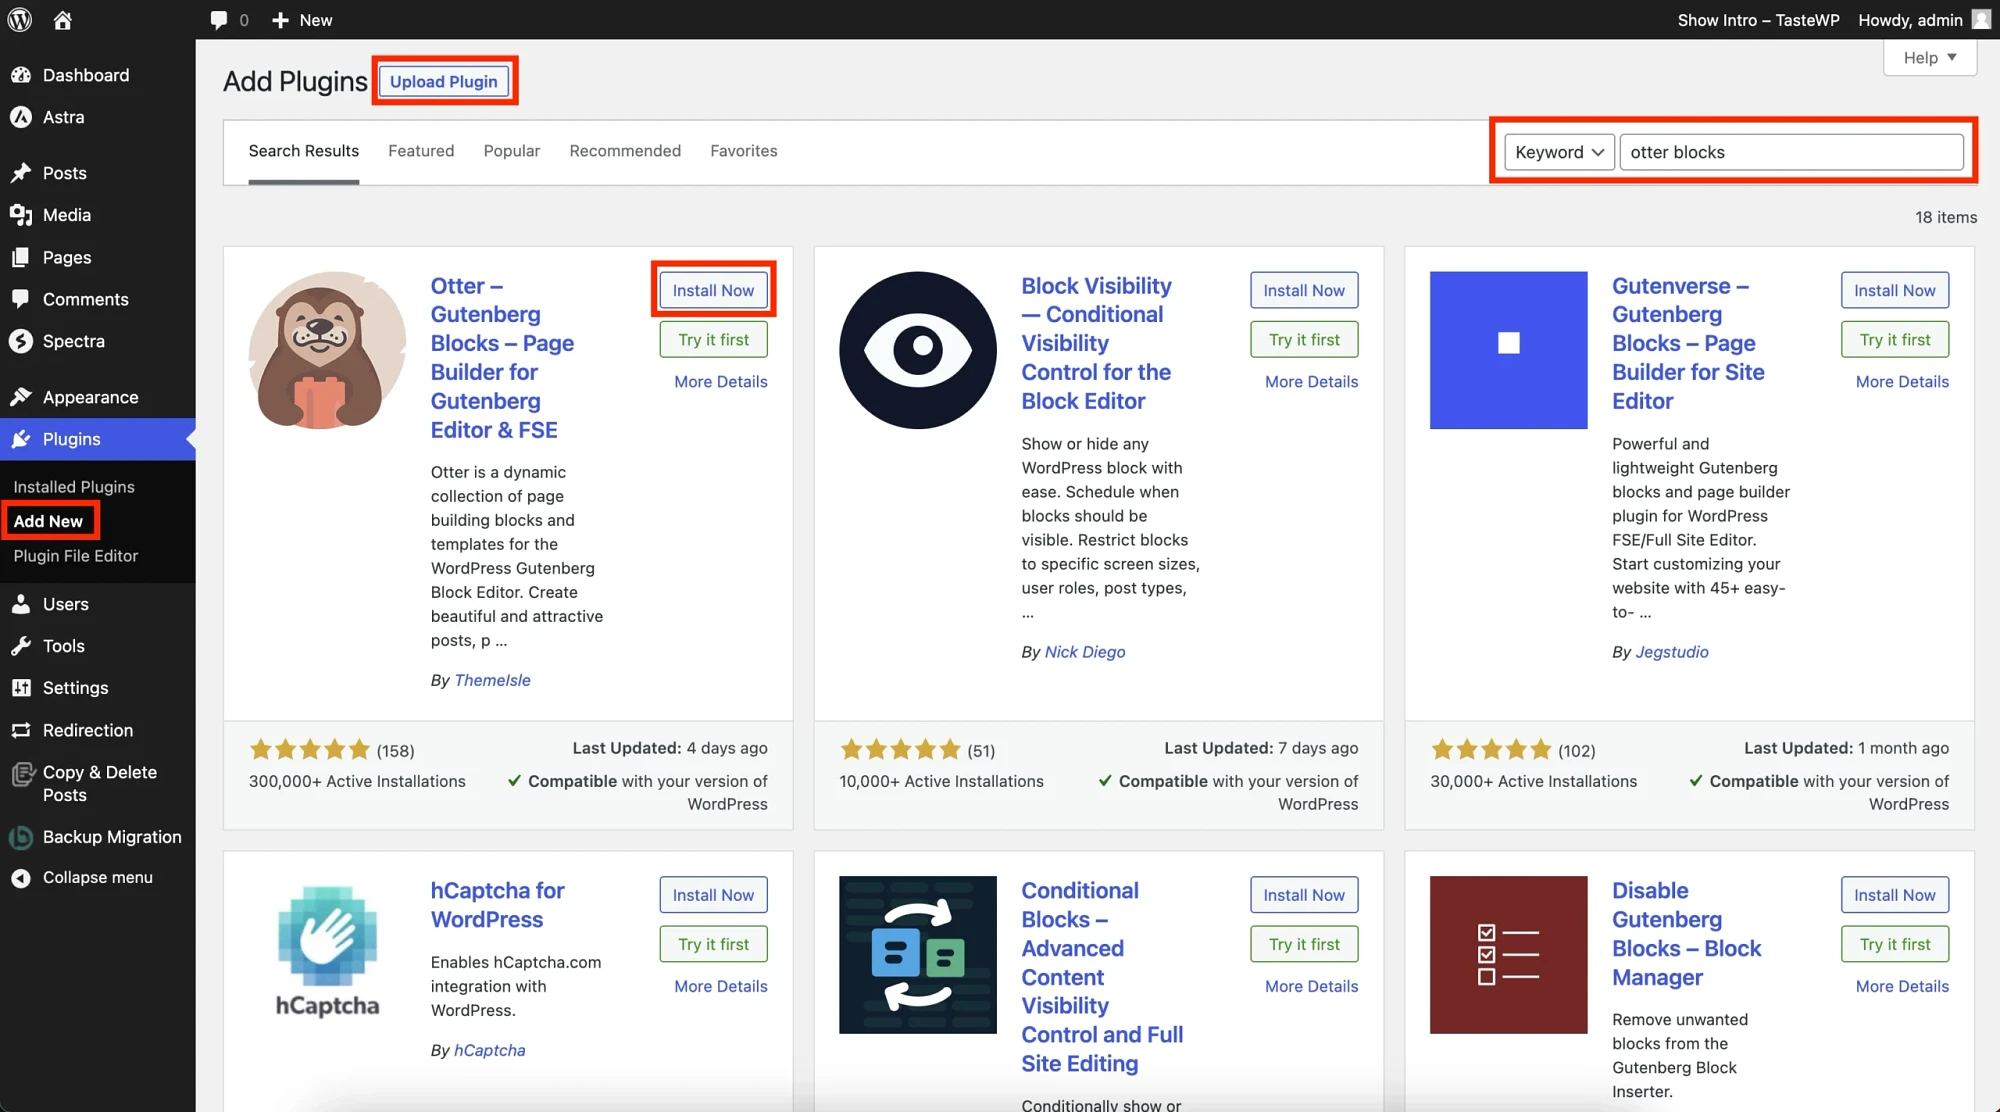Click into the otter blocks search input field
The height and width of the screenshot is (1112, 2000).
click(1792, 152)
